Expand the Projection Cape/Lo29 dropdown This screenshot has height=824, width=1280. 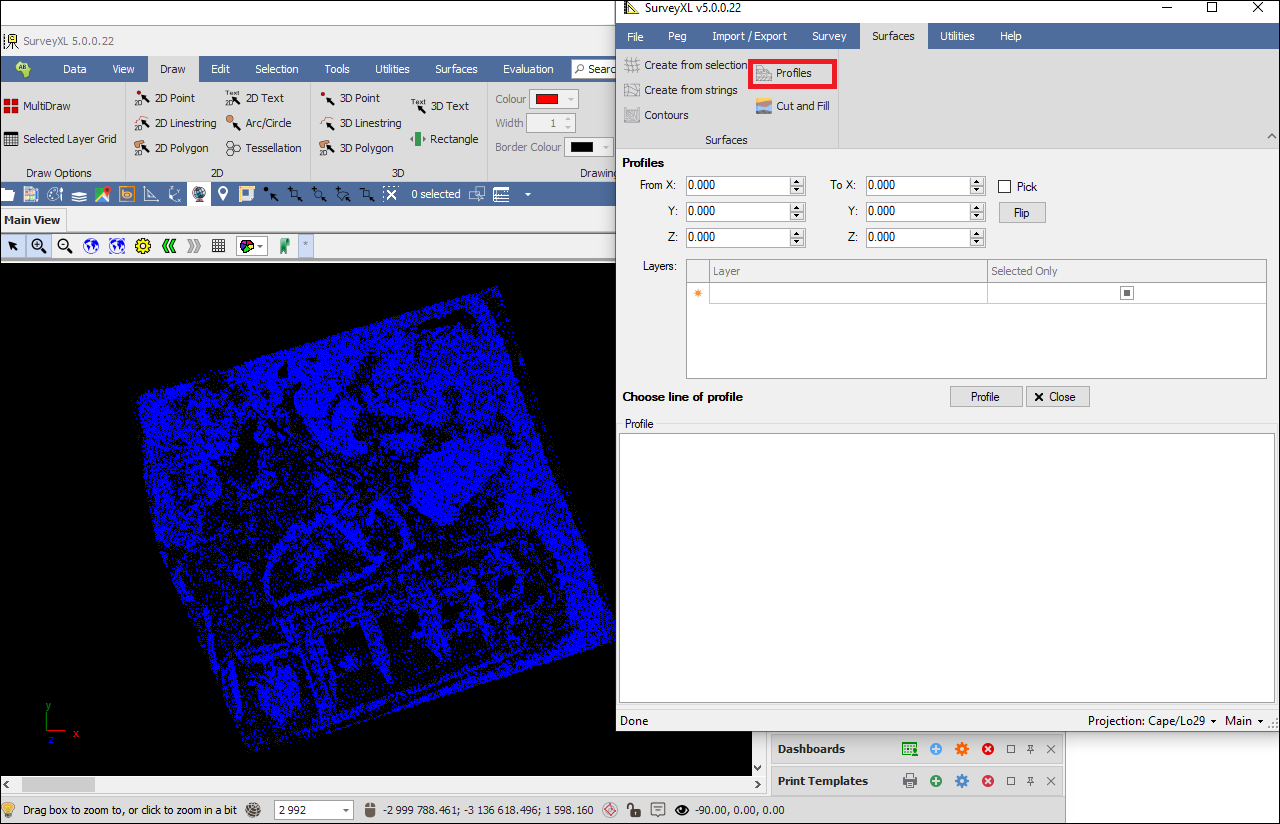pos(1153,721)
